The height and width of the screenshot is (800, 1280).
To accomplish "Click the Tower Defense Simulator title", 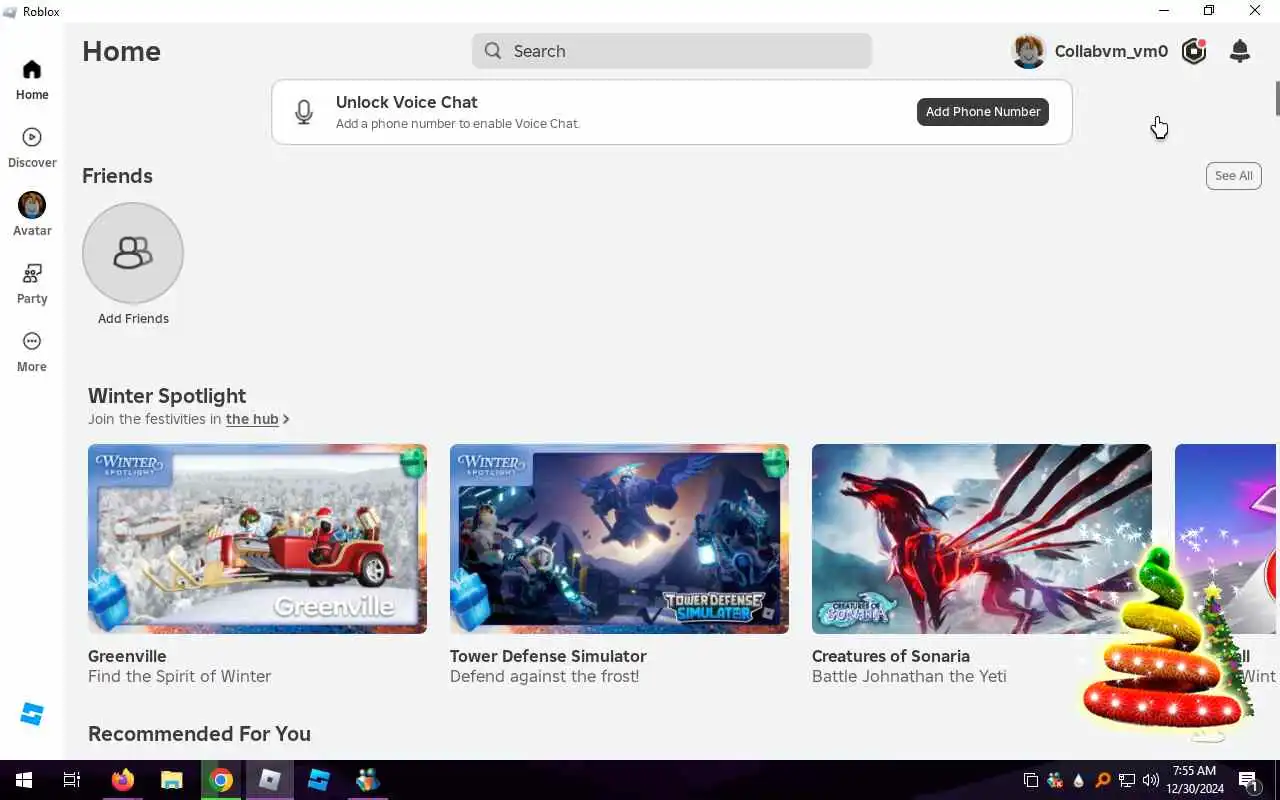I will (x=548, y=656).
